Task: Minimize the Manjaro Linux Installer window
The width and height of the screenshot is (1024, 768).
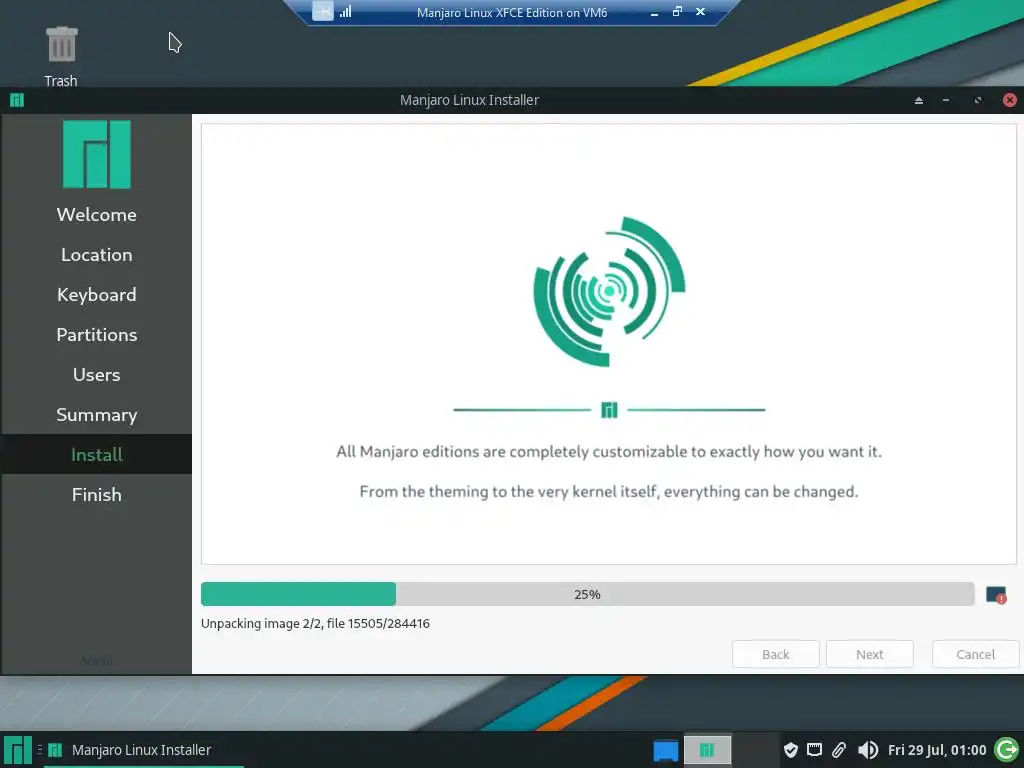Action: coord(946,100)
